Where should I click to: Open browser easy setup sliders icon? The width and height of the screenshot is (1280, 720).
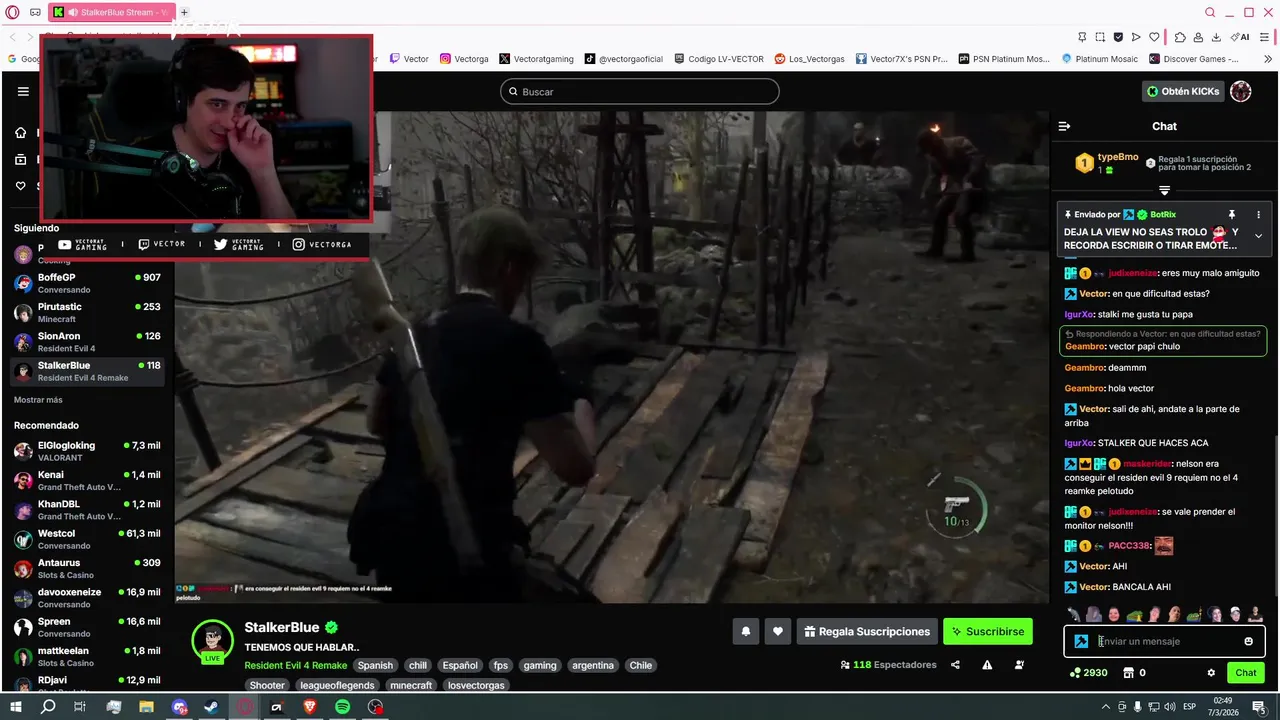1266,37
